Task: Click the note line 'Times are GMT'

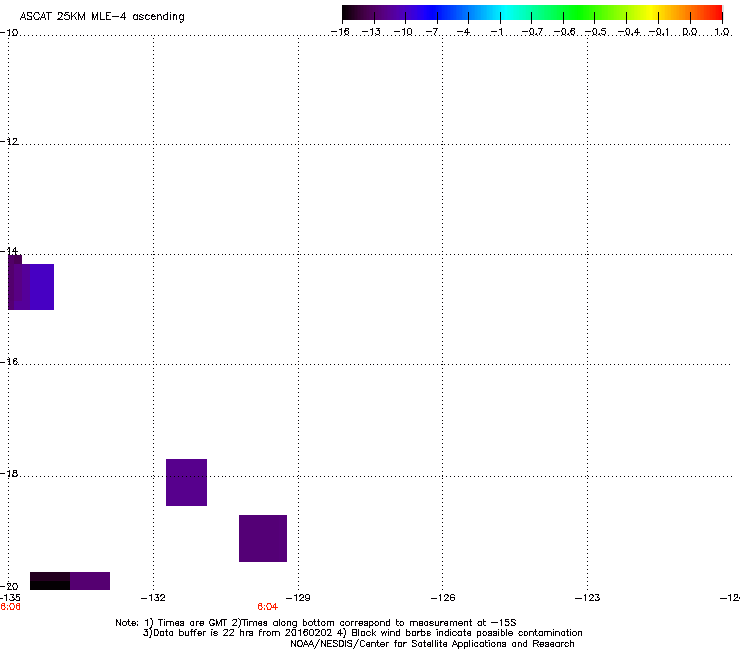Action: pos(193,623)
